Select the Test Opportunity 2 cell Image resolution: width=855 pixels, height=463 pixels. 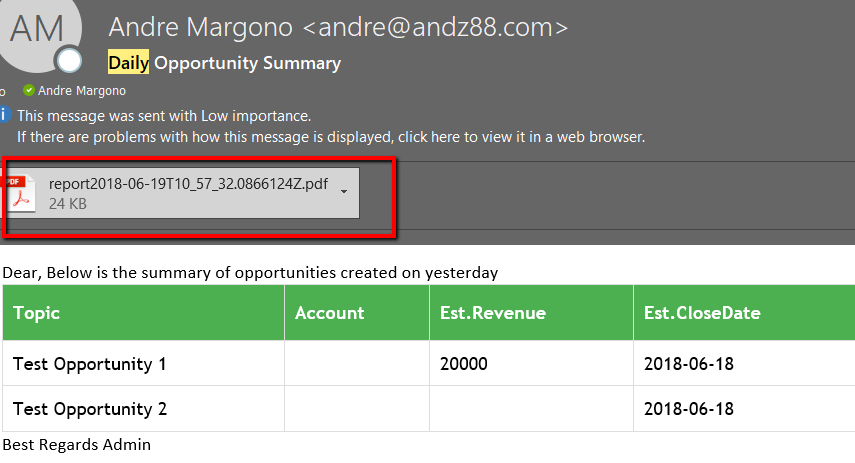89,409
